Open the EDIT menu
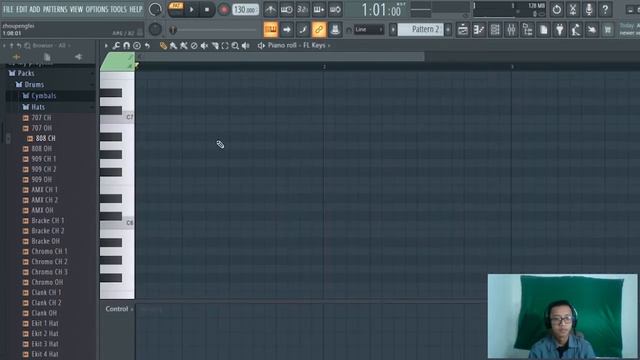 [22, 9]
